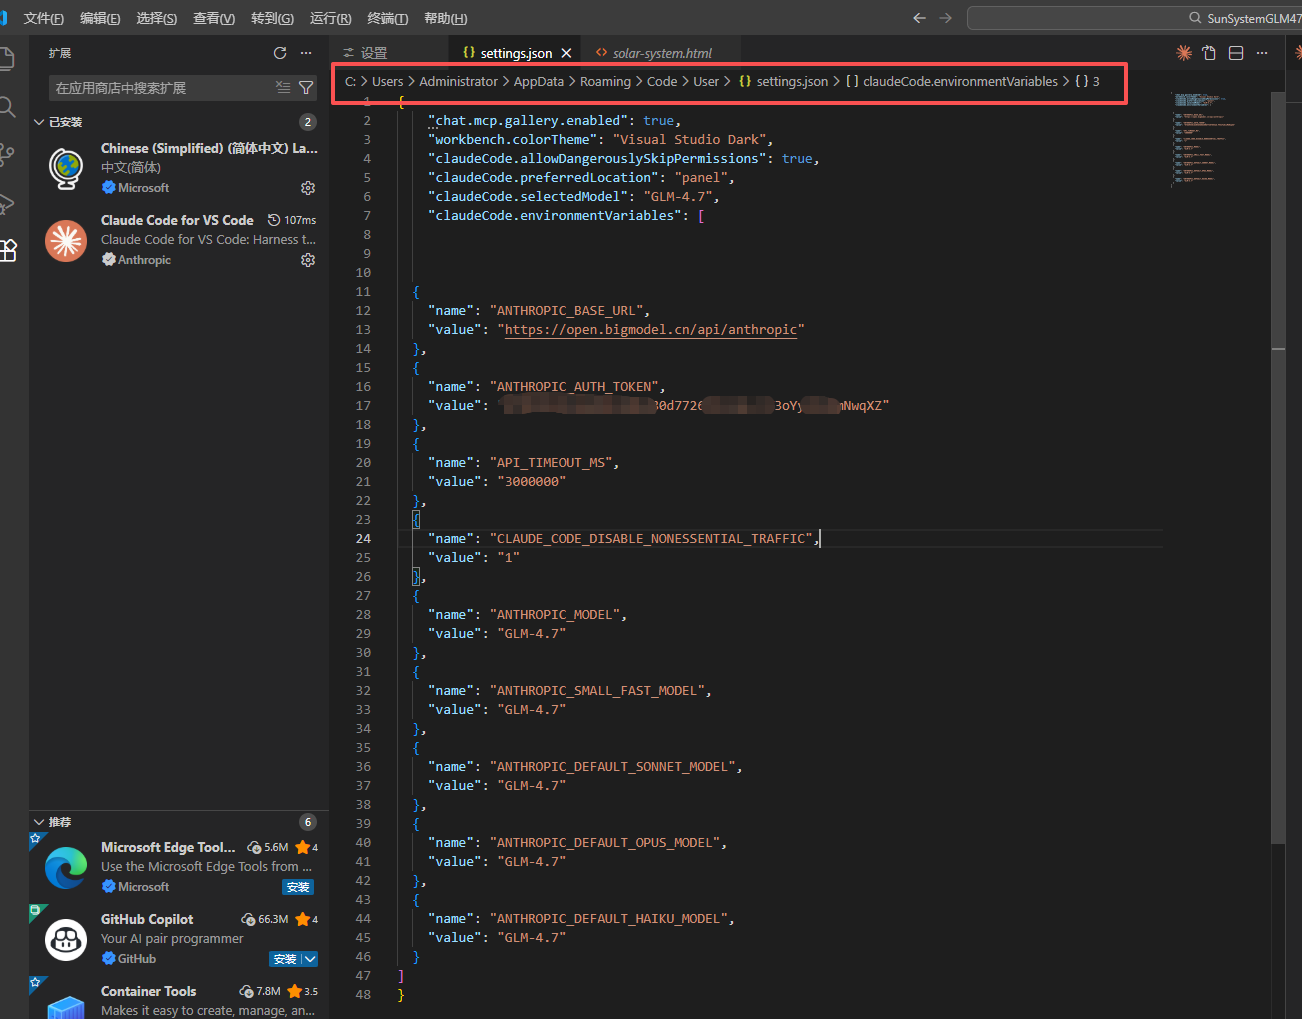
Task: Open breadcrumb claudeCode.environmentVariables symbol
Action: click(951, 82)
